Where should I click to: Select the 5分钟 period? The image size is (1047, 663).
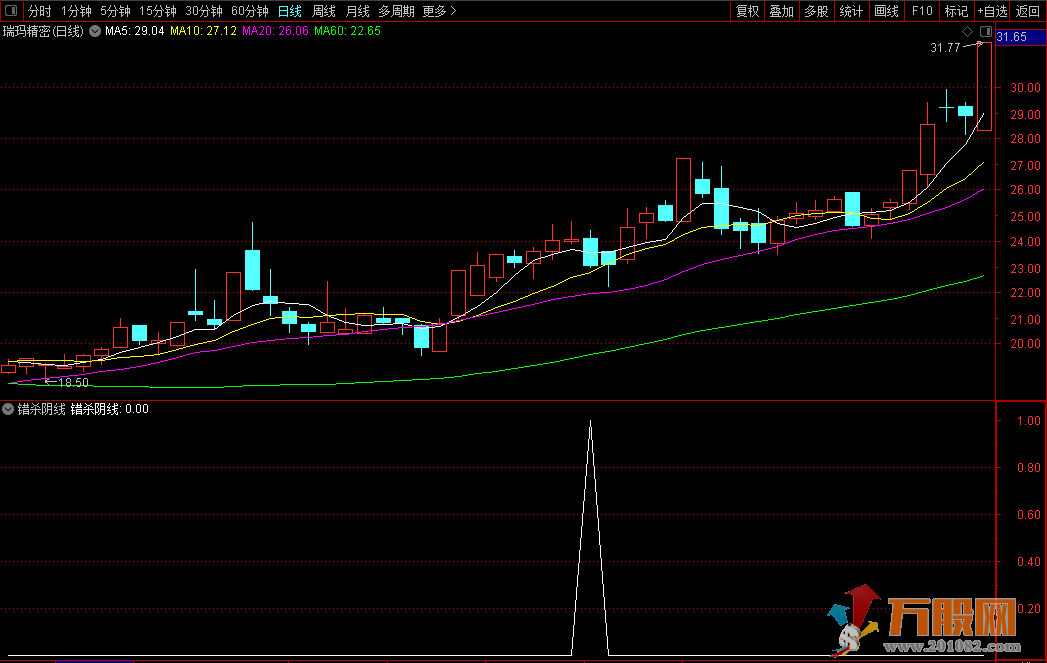click(x=116, y=11)
